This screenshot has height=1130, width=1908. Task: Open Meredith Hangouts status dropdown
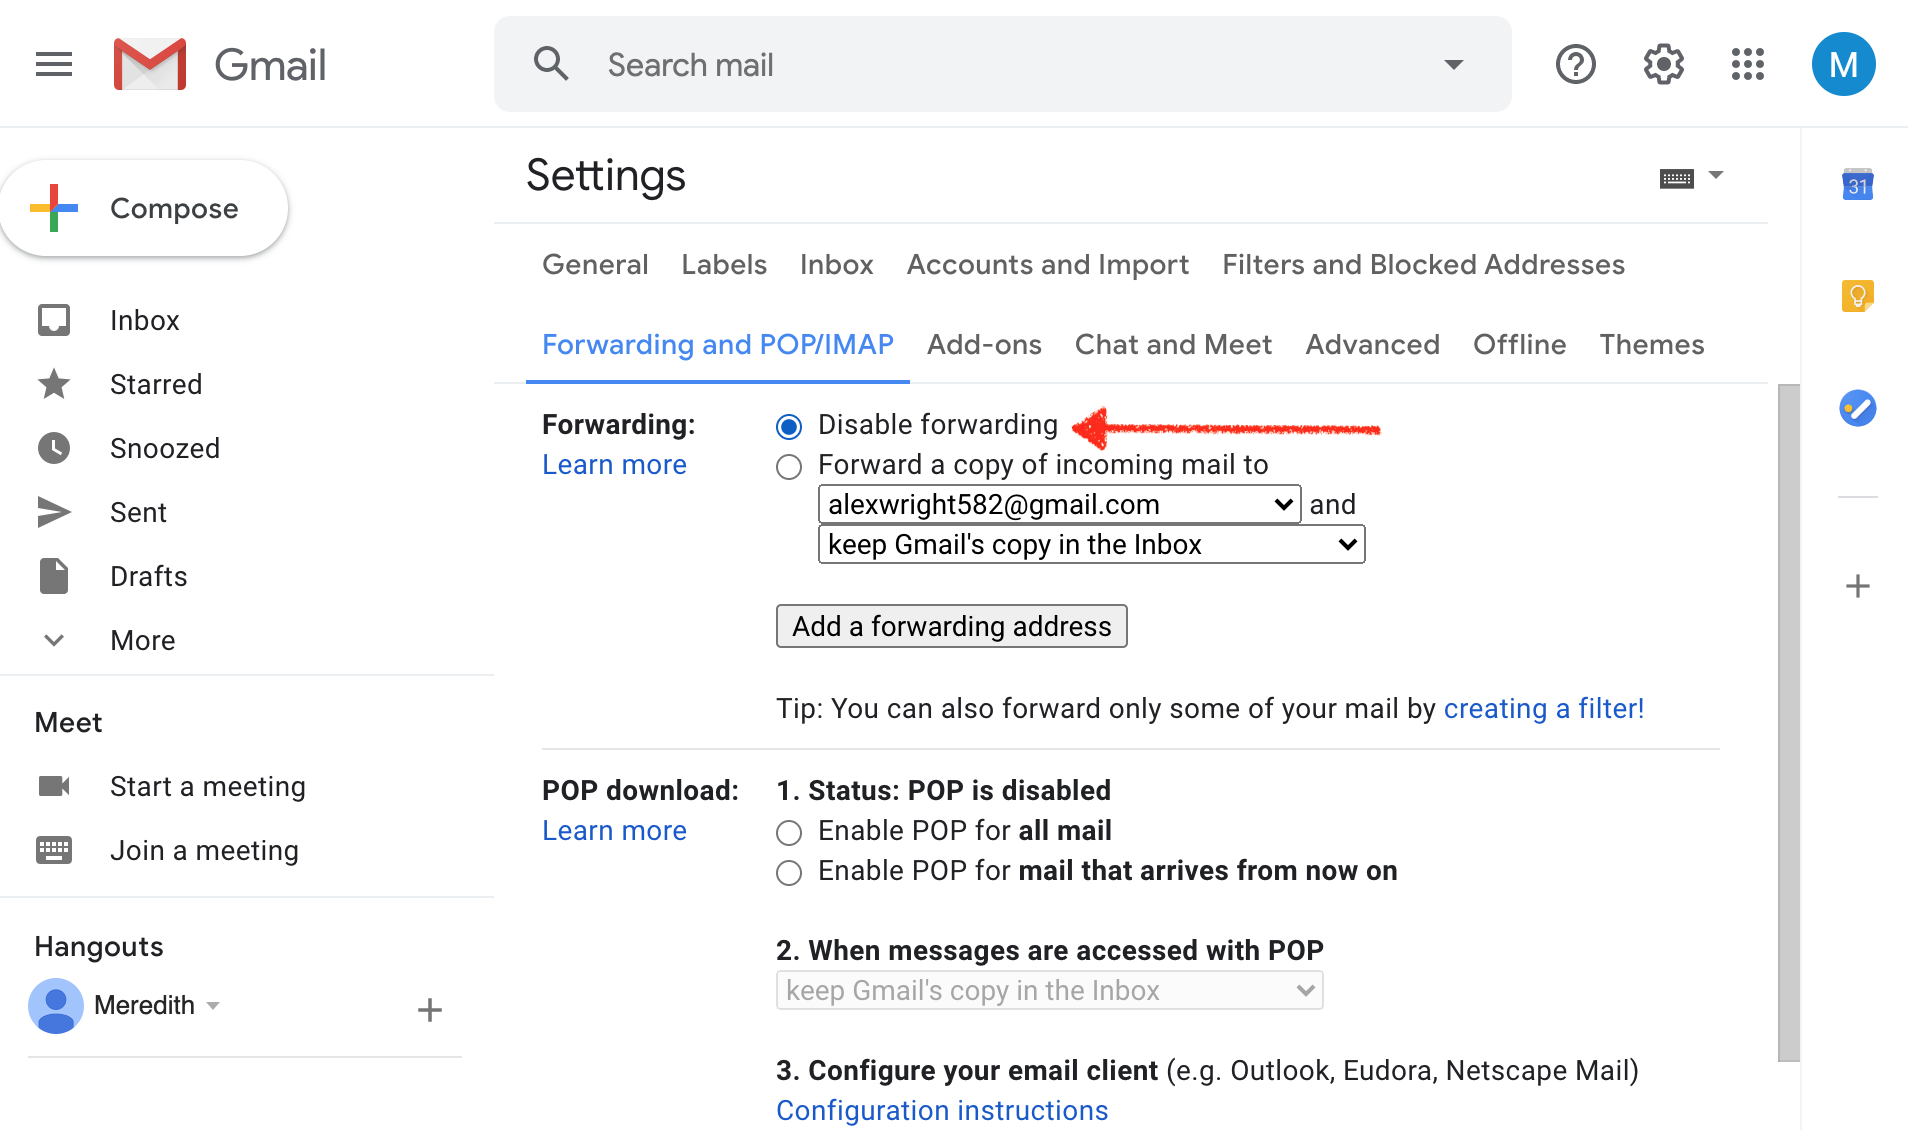[213, 1005]
